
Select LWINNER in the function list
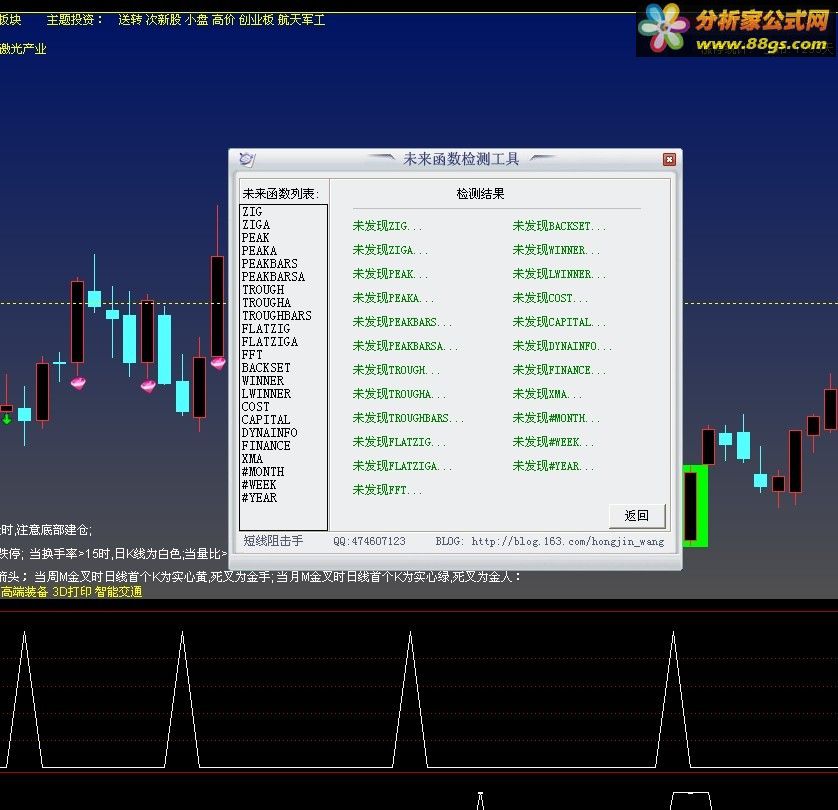click(x=266, y=394)
